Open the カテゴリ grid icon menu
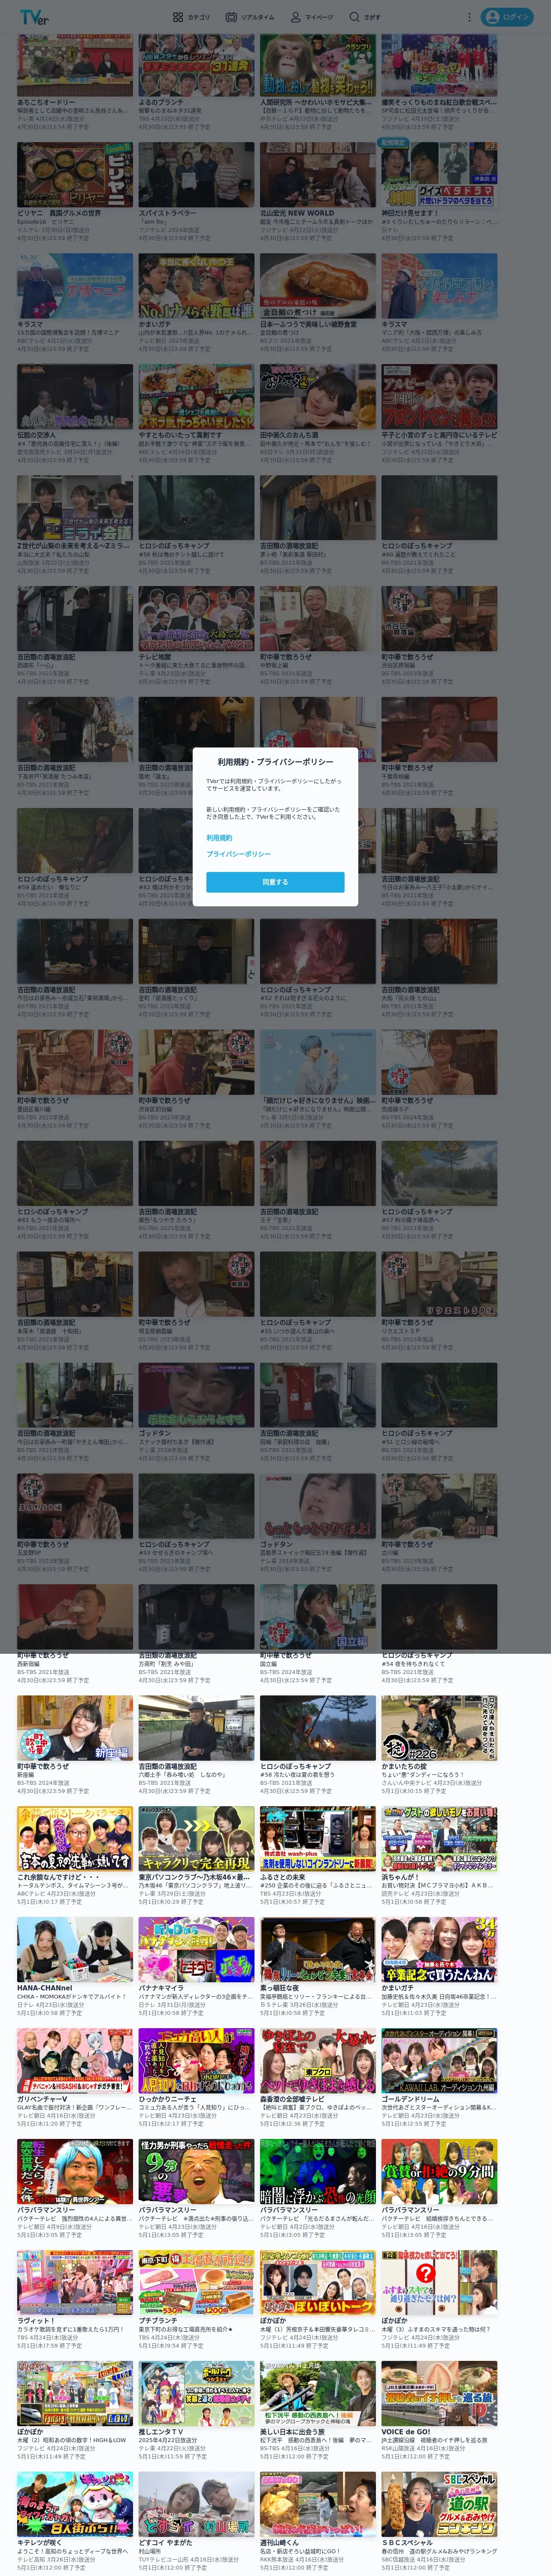551x2576 pixels. click(x=191, y=17)
